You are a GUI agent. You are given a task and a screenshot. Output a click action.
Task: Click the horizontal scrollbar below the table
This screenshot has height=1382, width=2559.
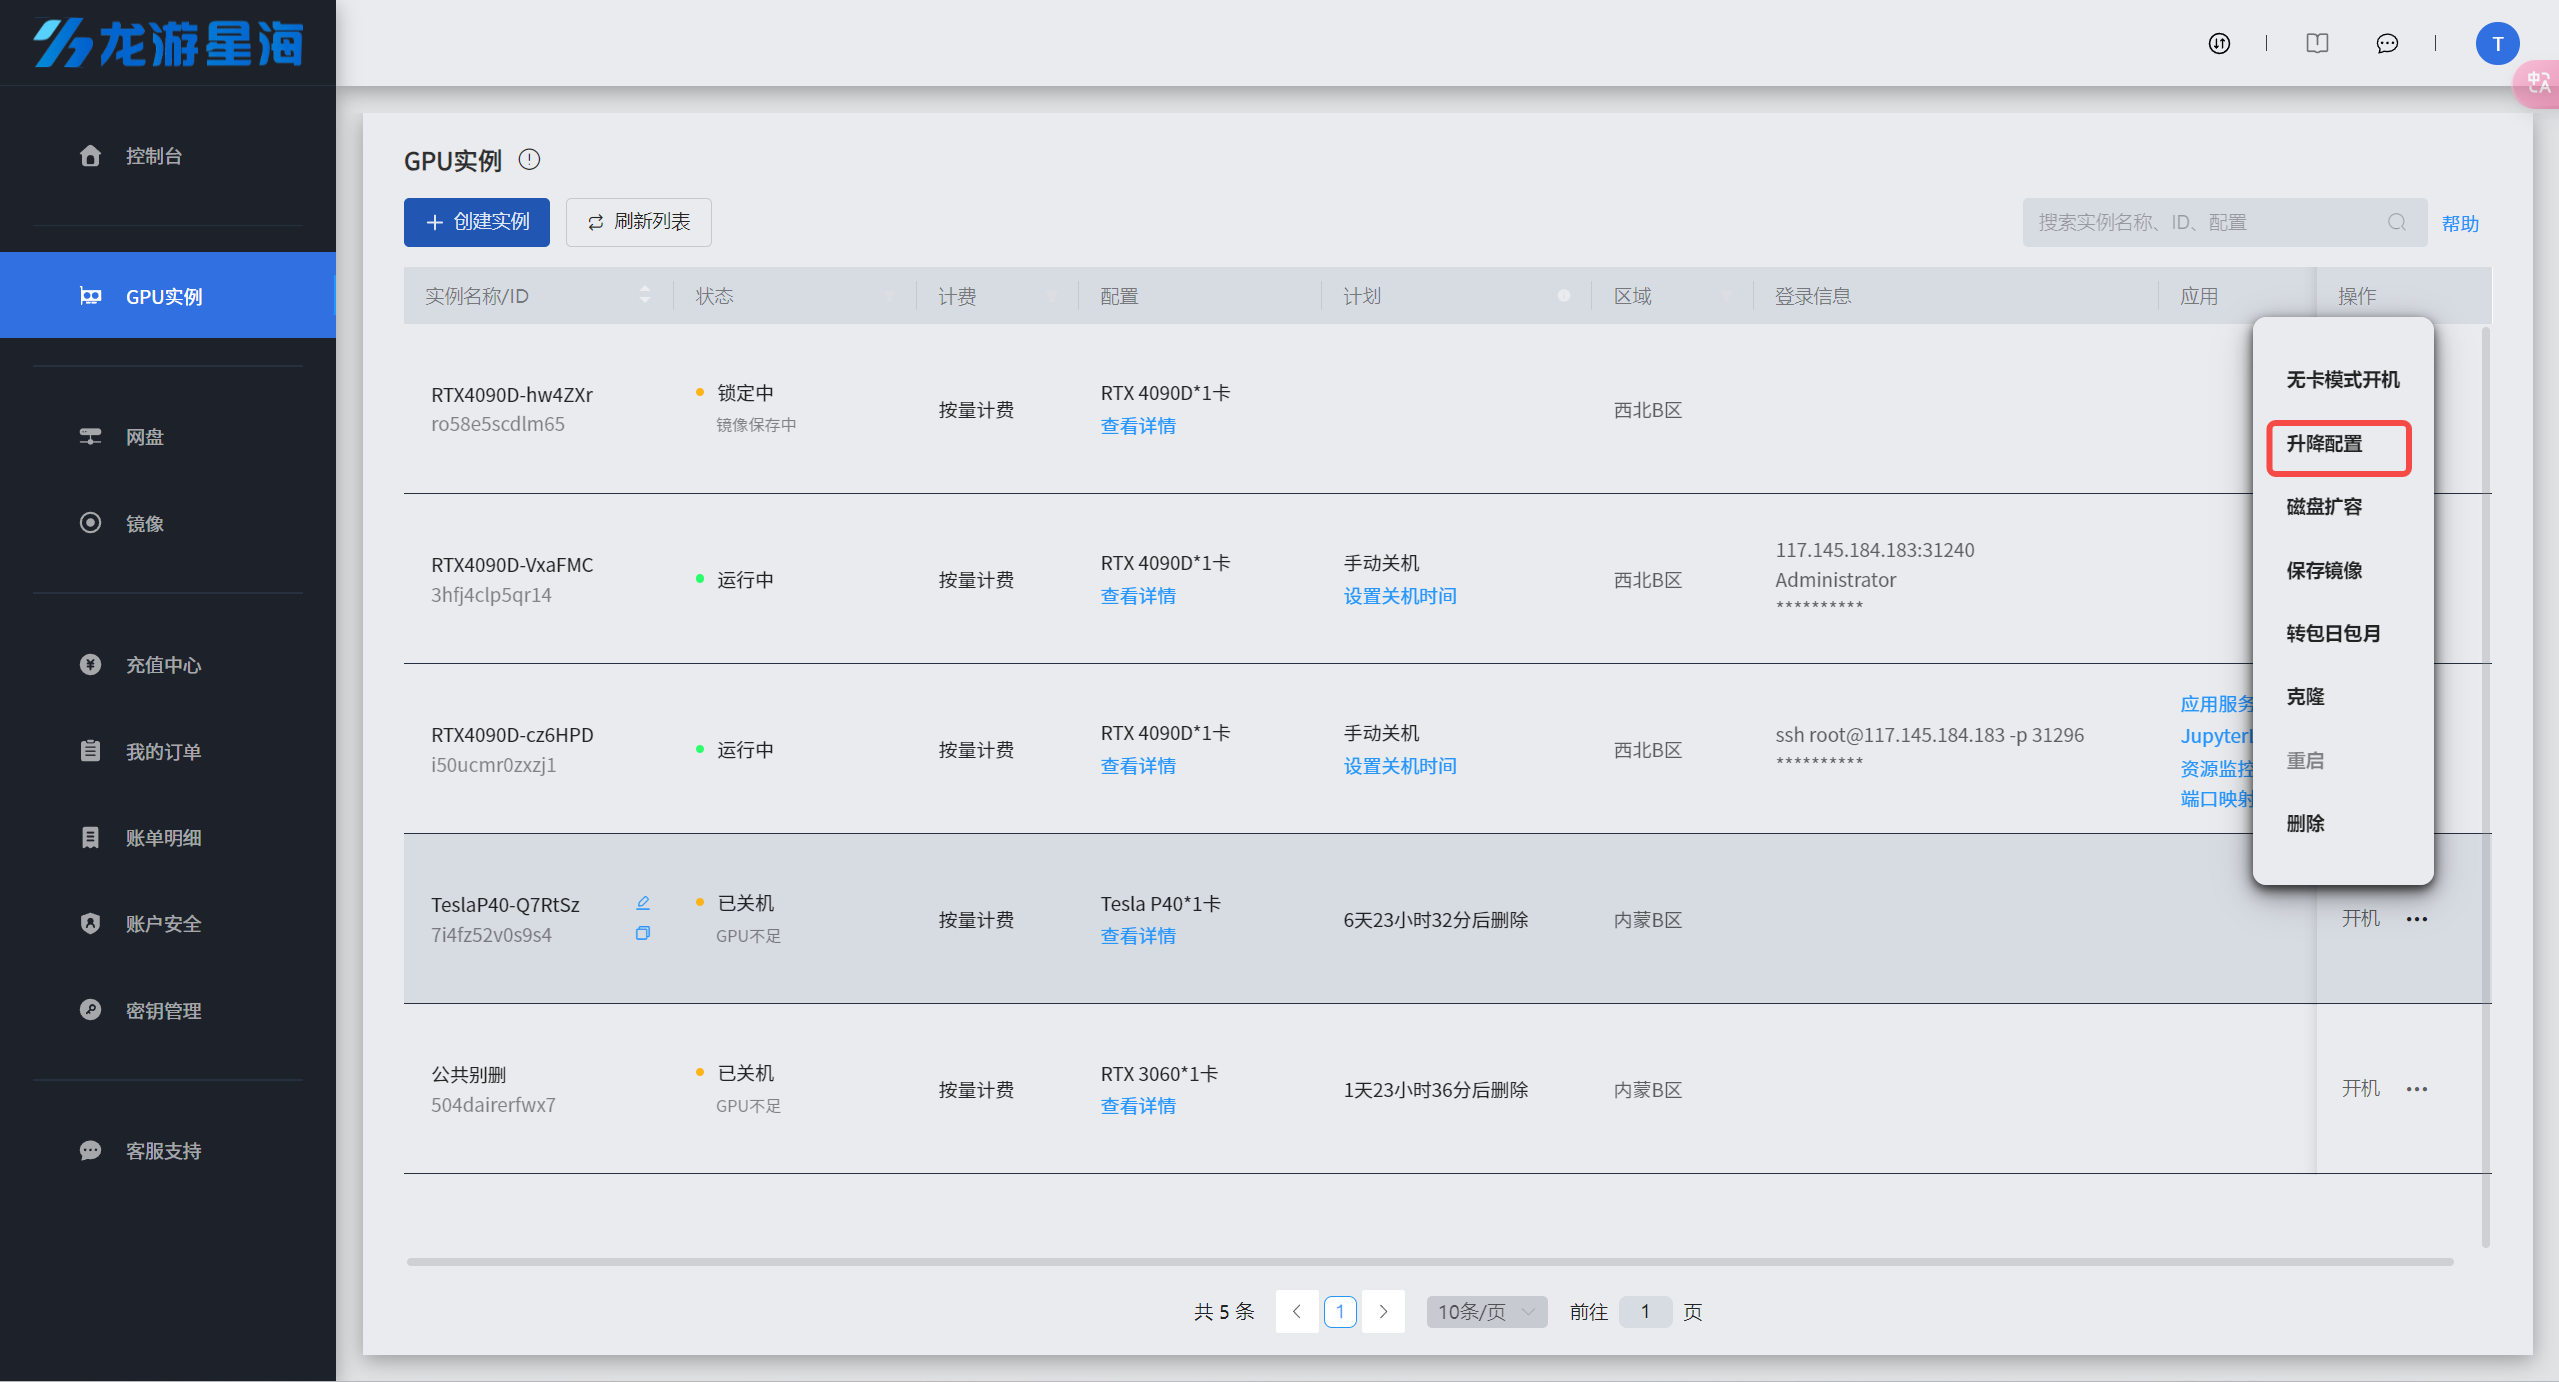tap(1430, 1262)
